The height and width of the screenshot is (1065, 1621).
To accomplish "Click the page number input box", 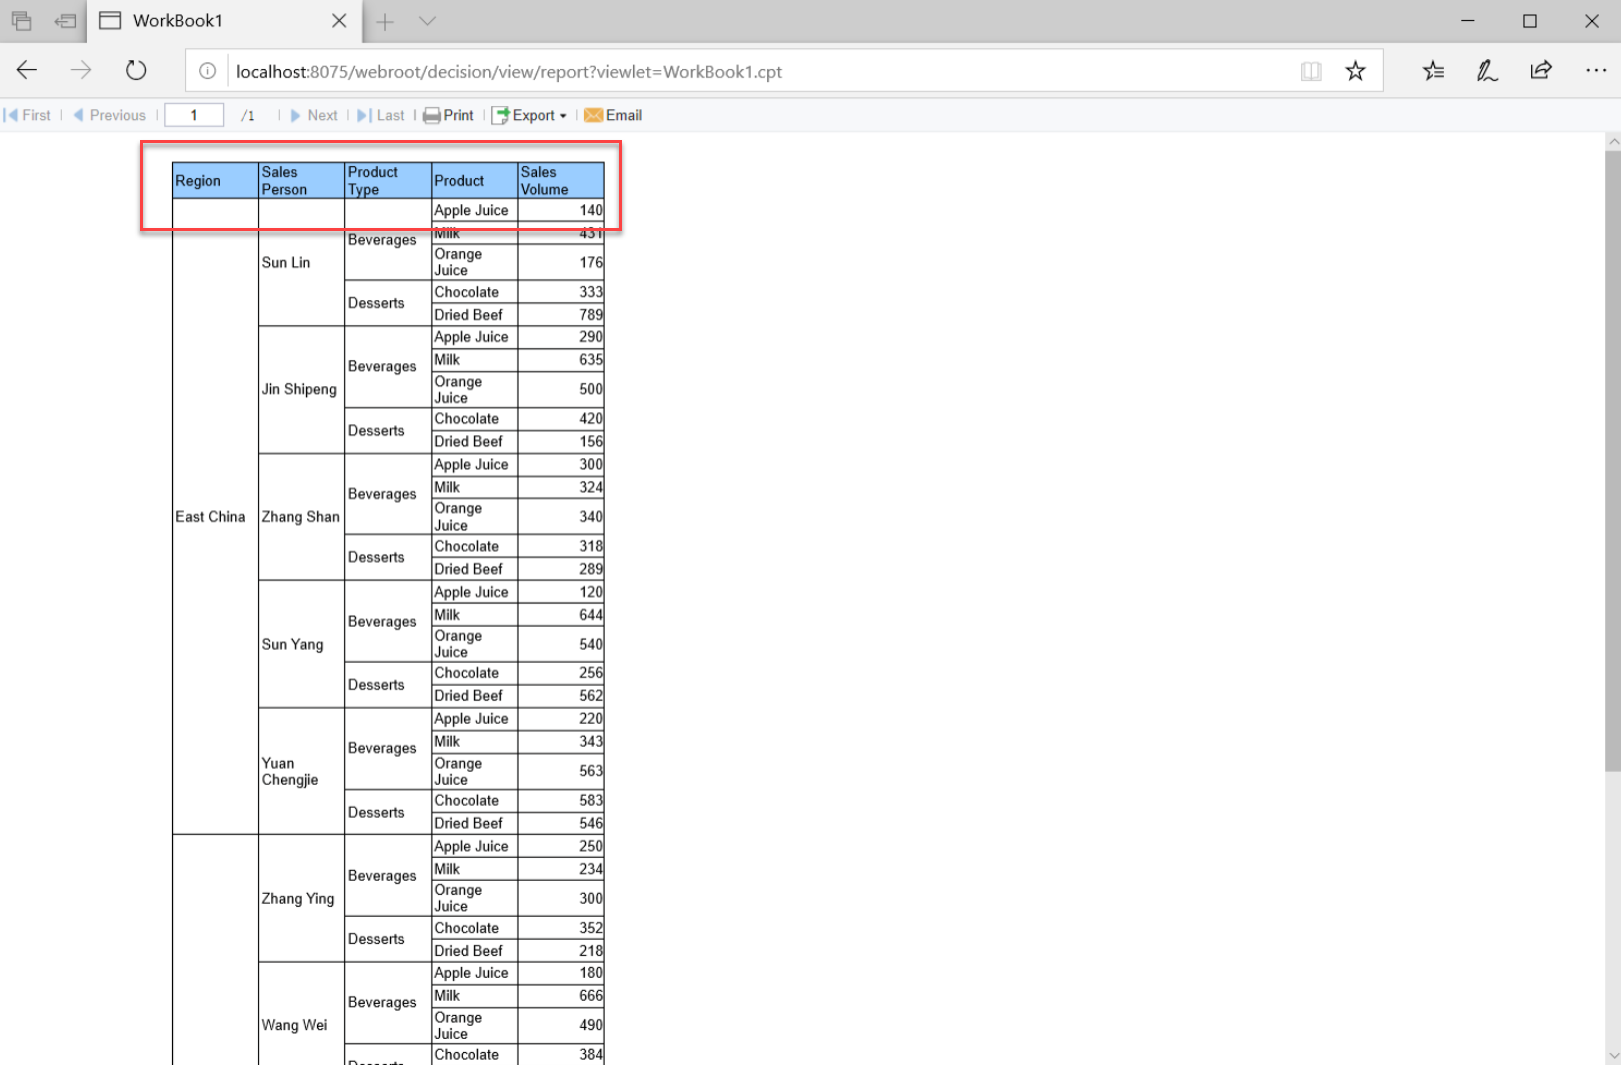I will coord(194,115).
